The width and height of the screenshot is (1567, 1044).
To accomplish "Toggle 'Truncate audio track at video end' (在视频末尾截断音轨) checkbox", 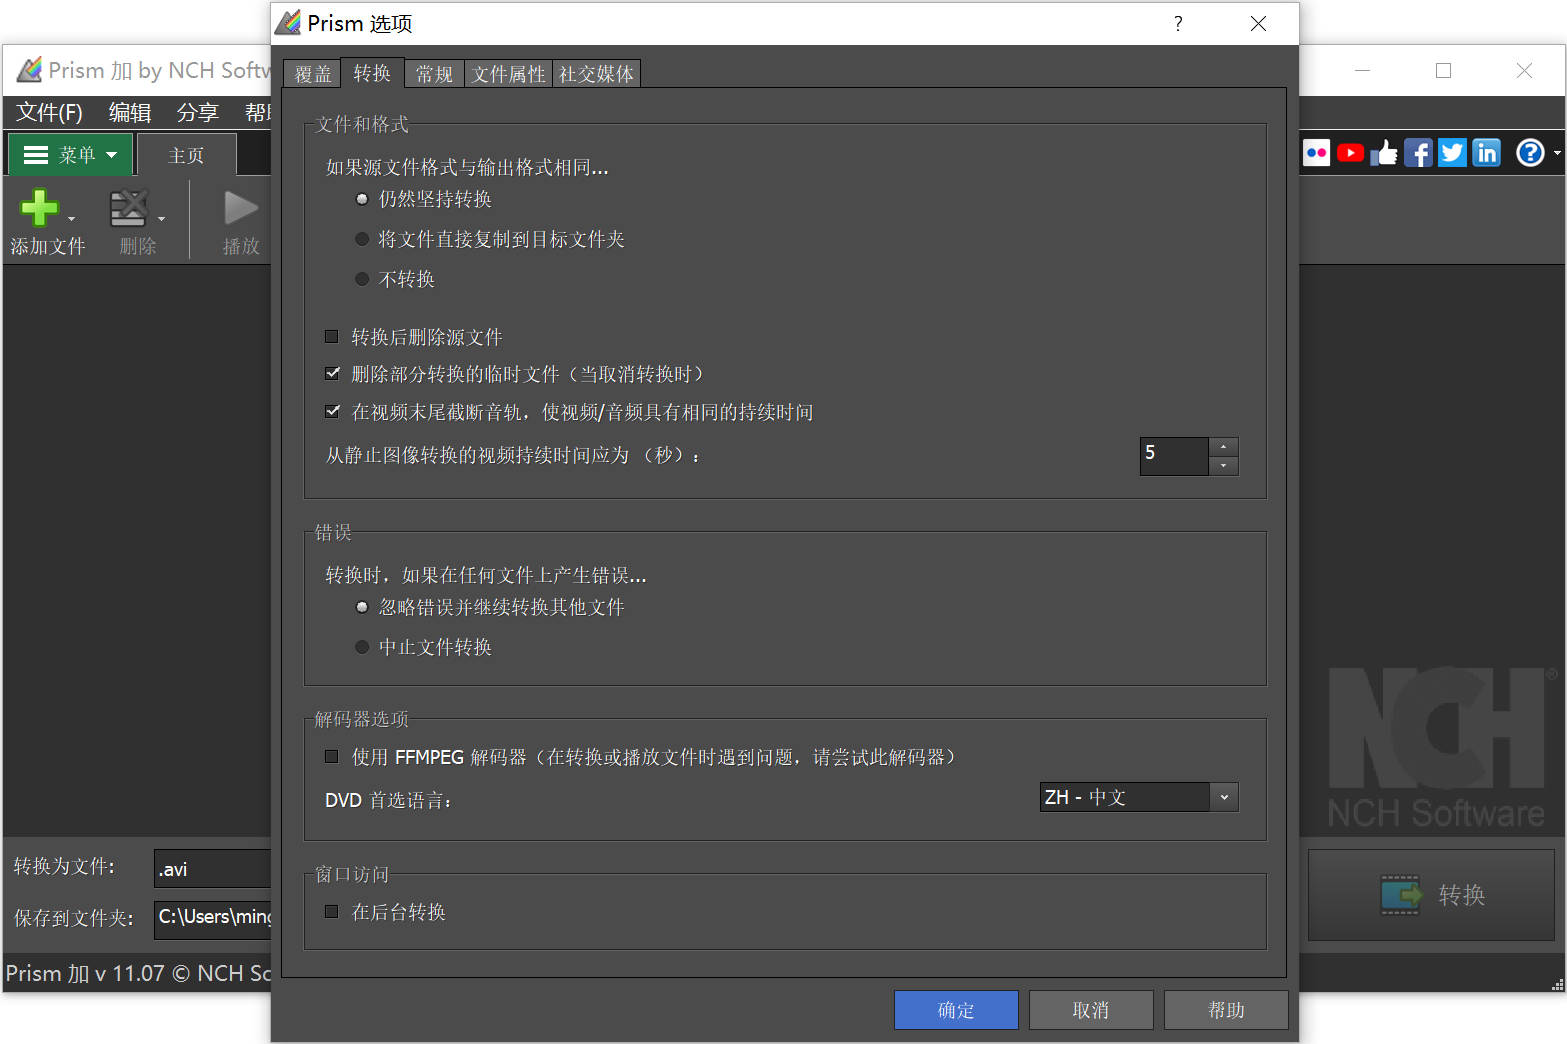I will pyautogui.click(x=332, y=412).
